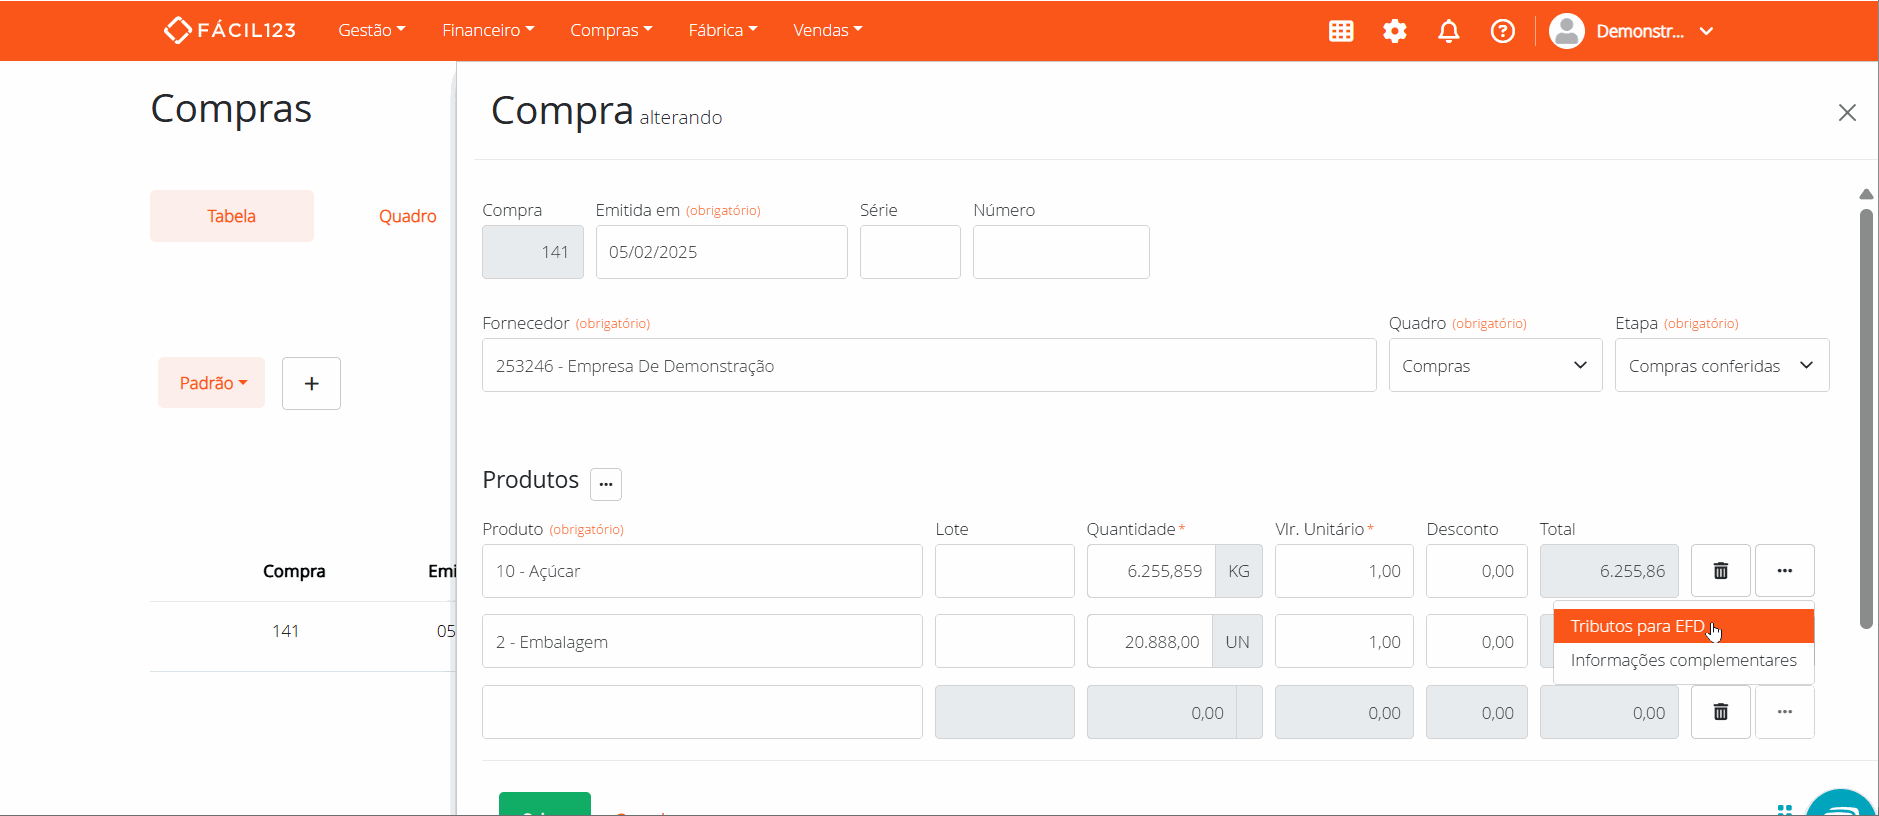Screen dimensions: 1879x816
Task: Delete the empty third product row
Action: coord(1720,712)
